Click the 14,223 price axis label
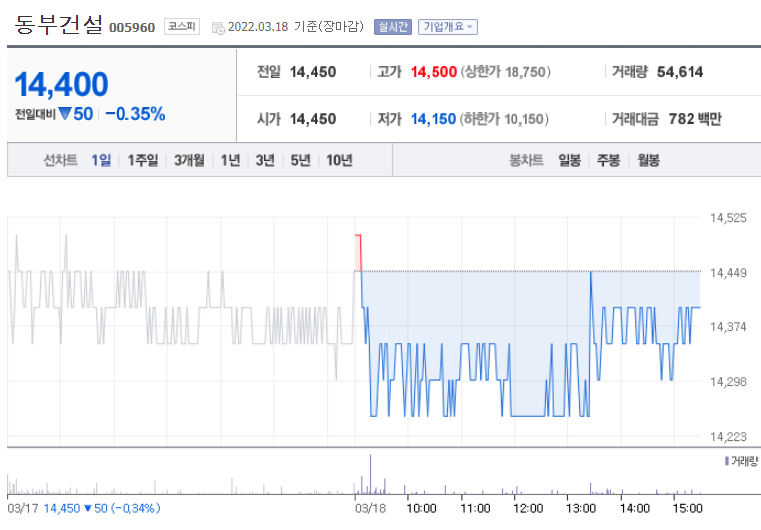This screenshot has width=761, height=530. (728, 437)
